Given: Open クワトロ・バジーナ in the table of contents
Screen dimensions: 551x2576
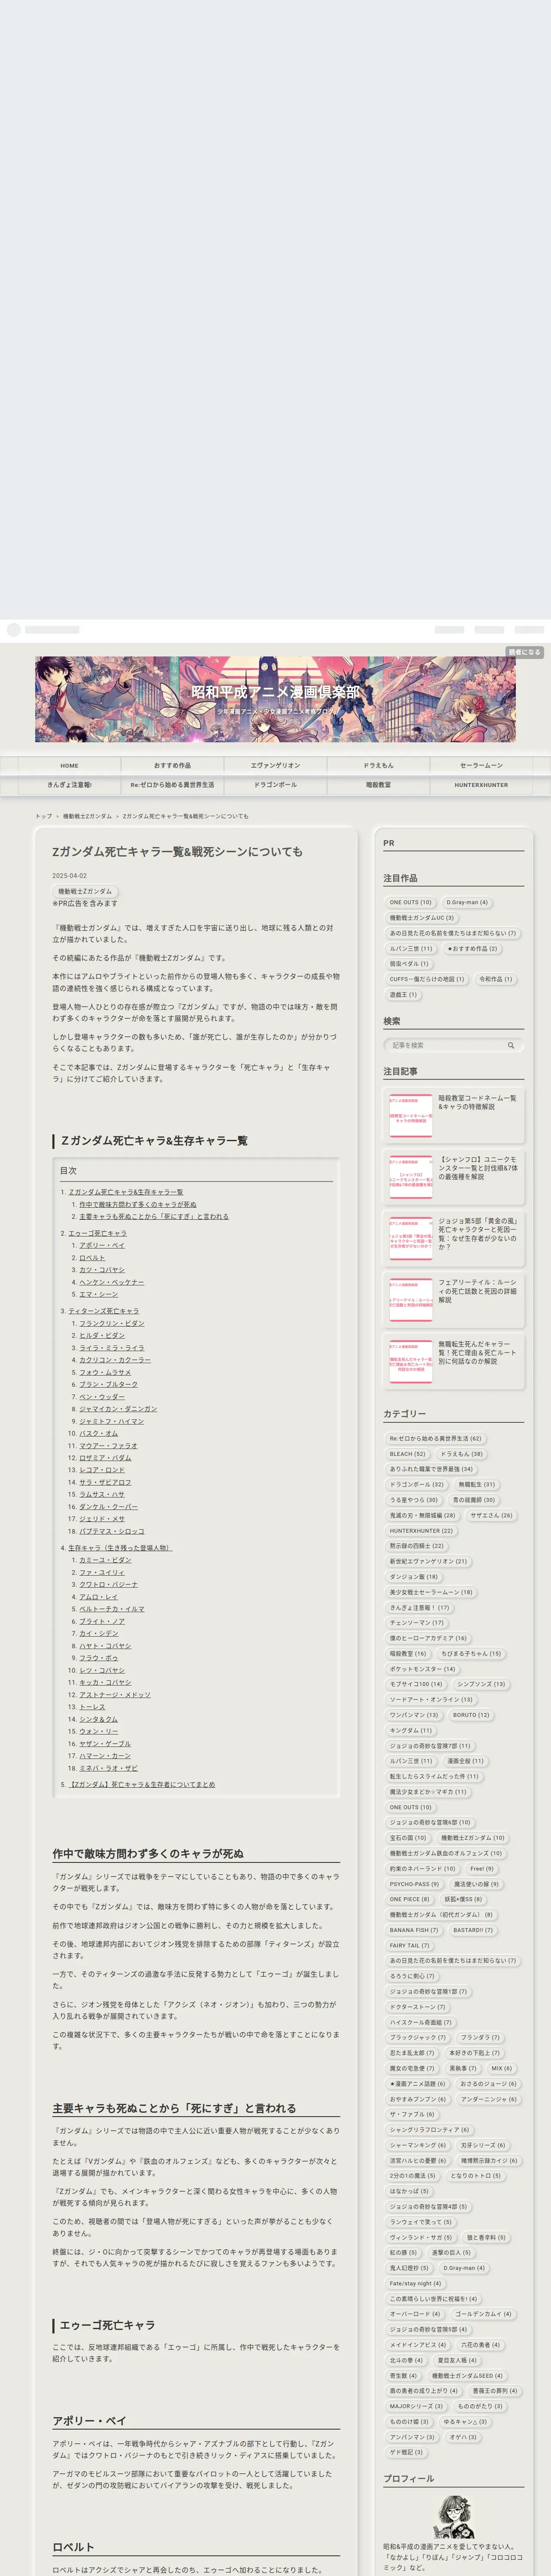Looking at the screenshot, I should point(108,1584).
